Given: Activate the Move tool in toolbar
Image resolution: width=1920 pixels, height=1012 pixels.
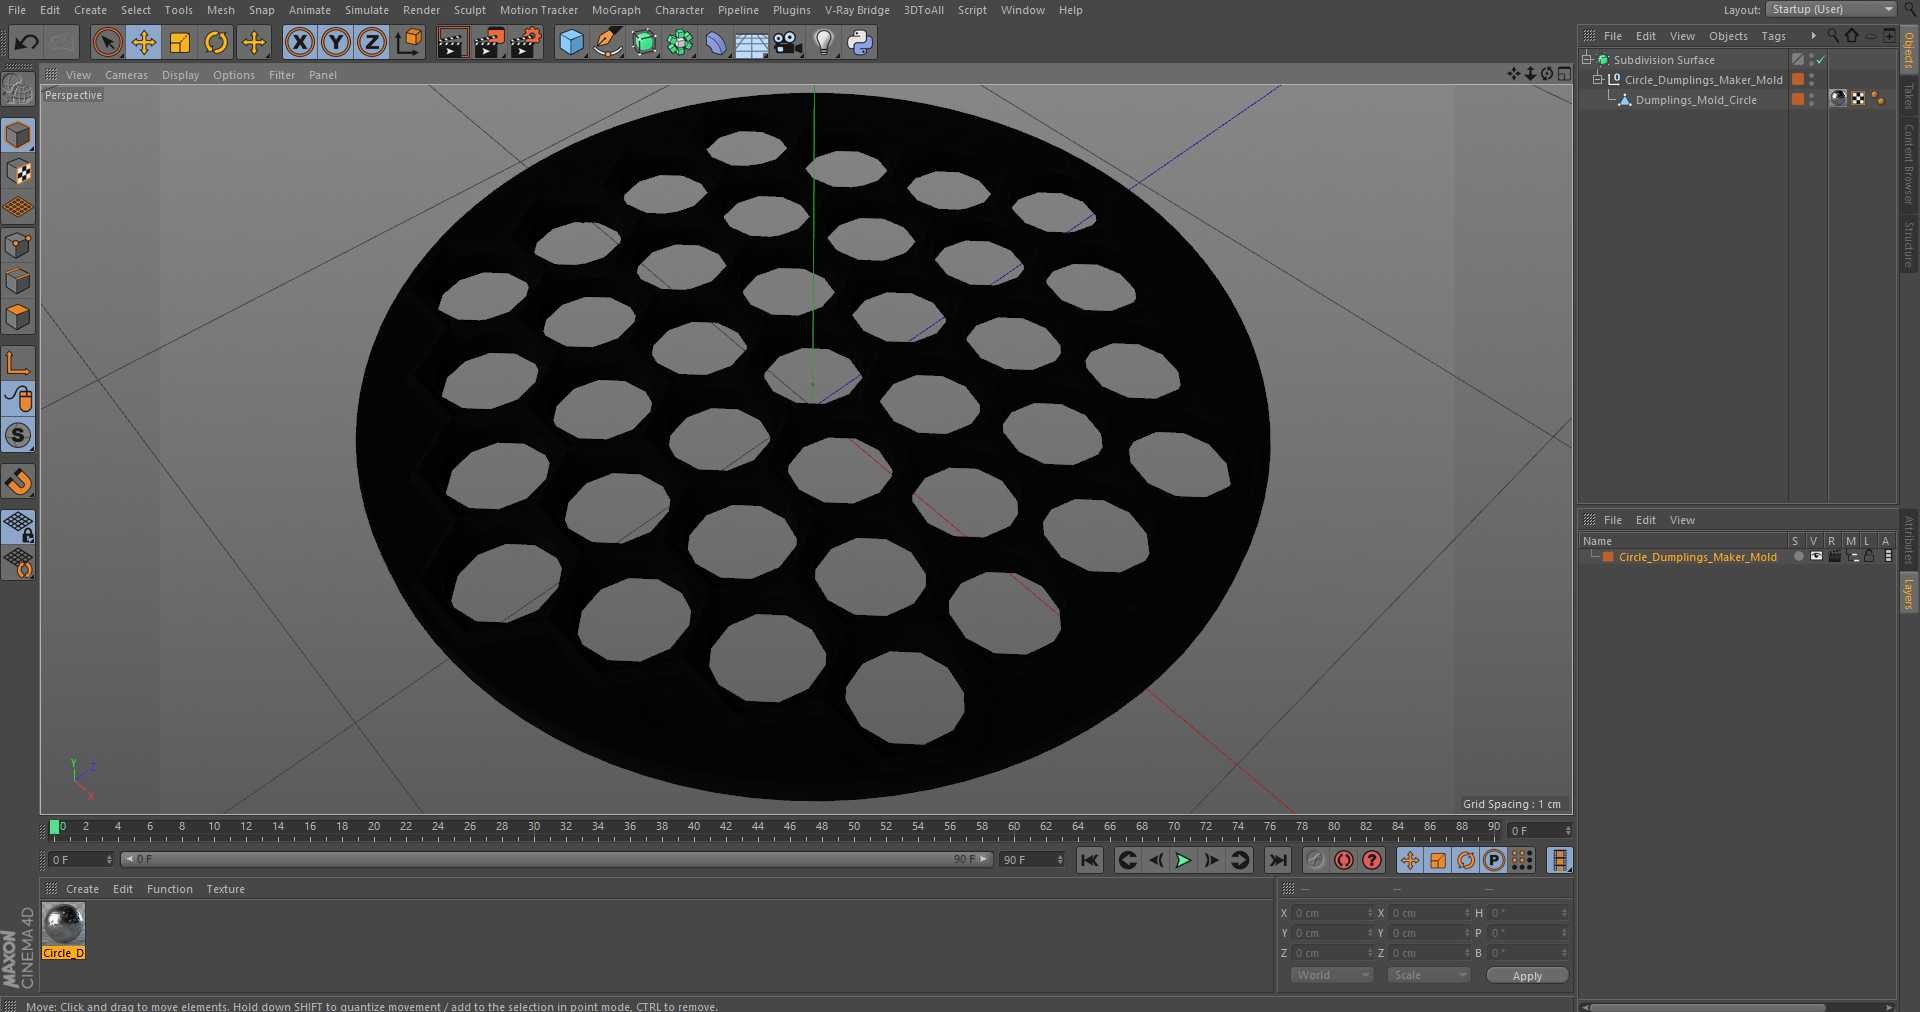Looking at the screenshot, I should click(144, 42).
